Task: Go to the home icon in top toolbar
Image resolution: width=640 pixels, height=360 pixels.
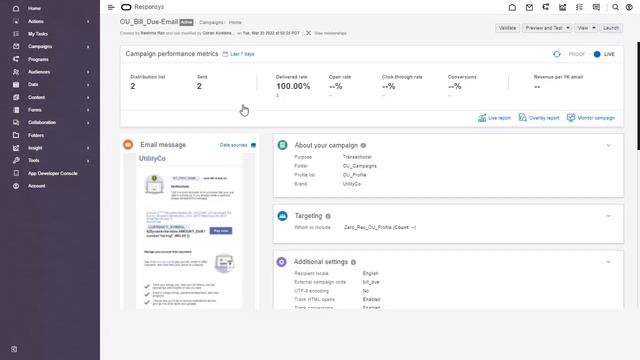Action: coord(512,7)
